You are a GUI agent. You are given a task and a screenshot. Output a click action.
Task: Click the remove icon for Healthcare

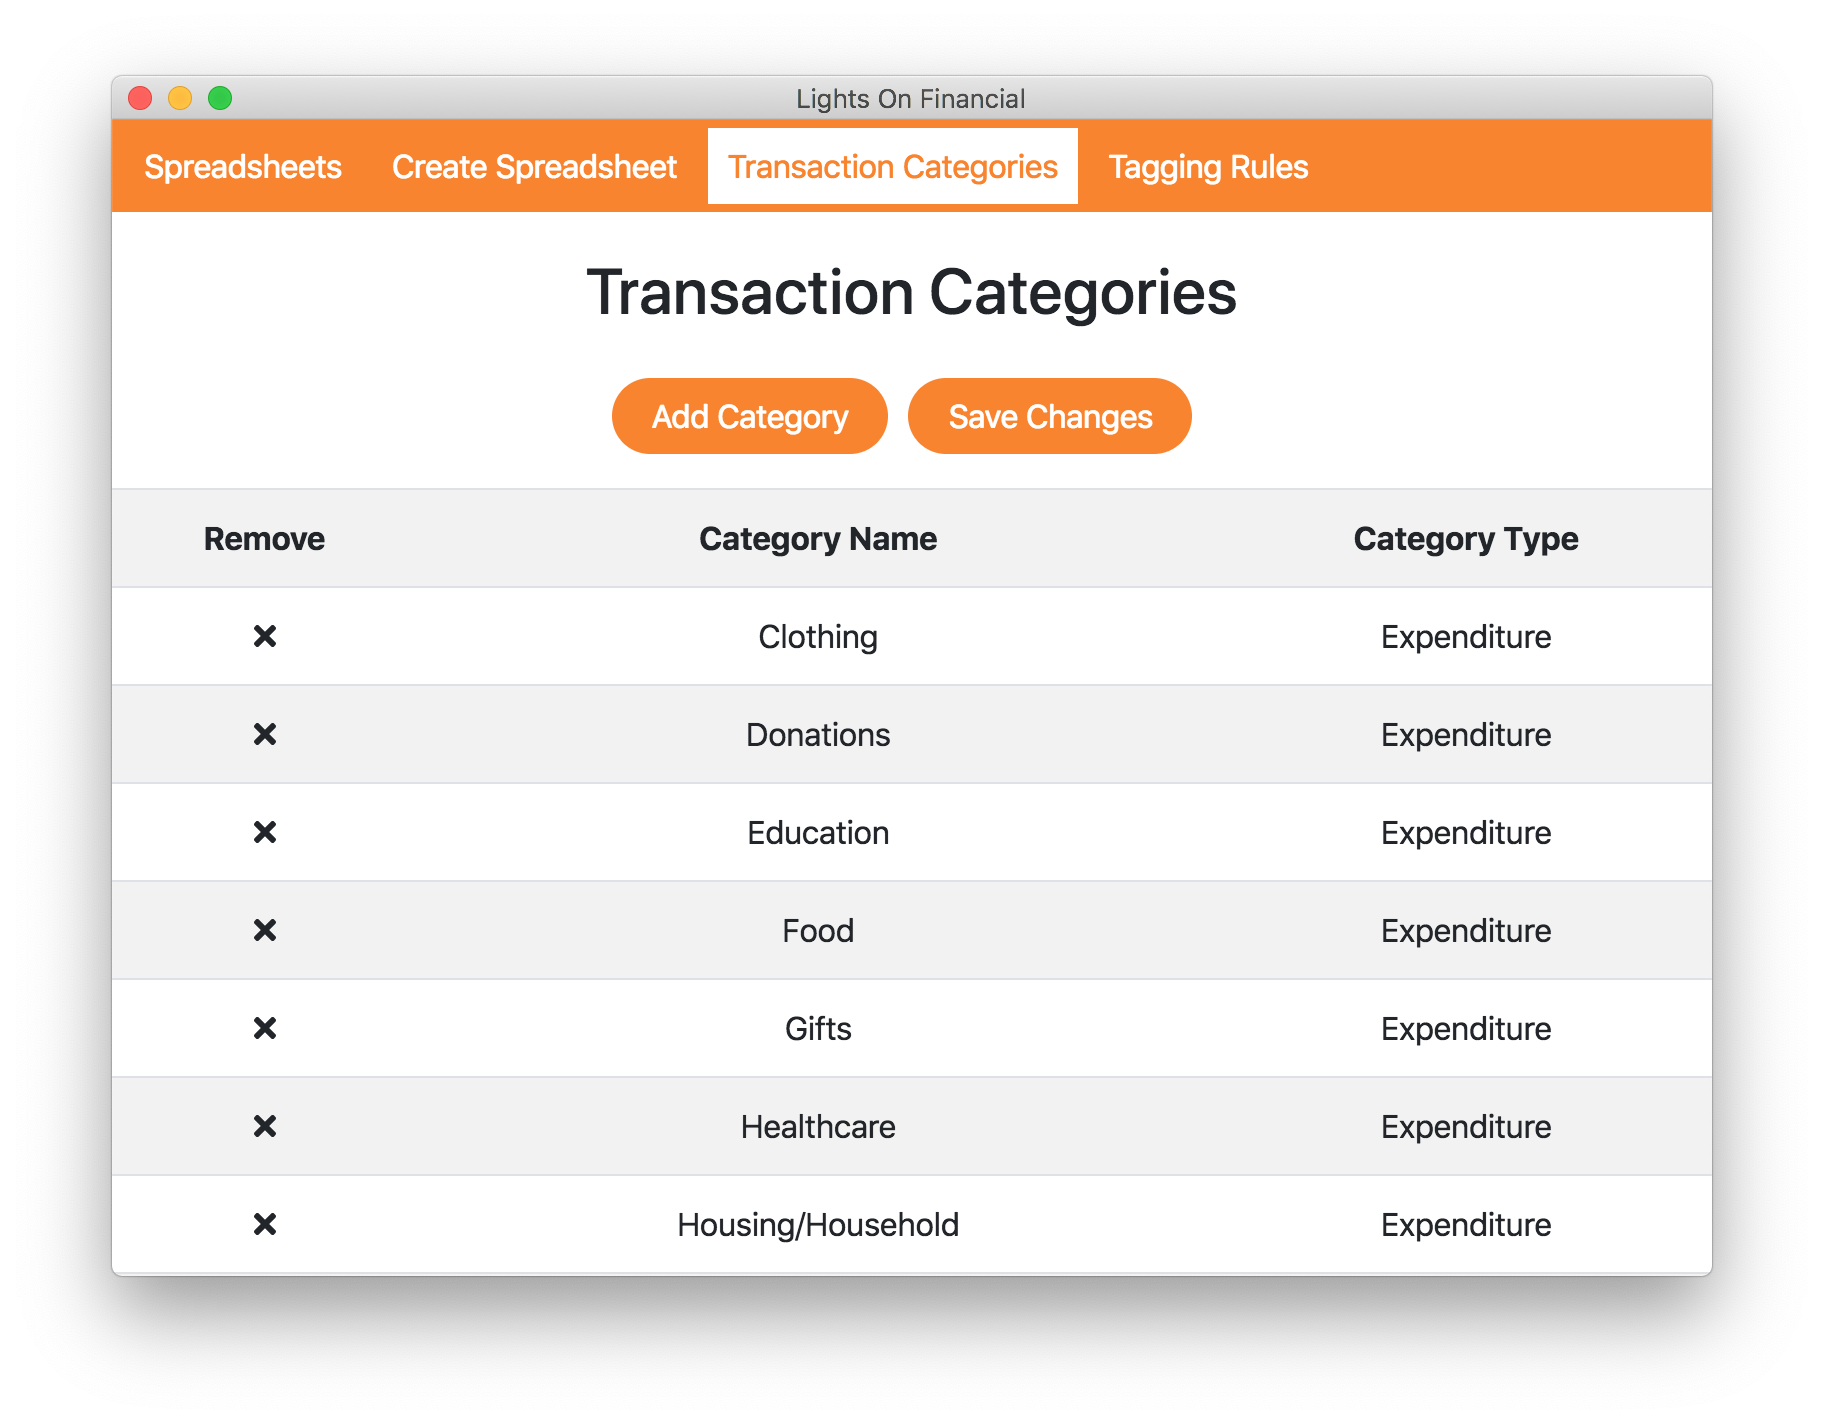tap(264, 1126)
